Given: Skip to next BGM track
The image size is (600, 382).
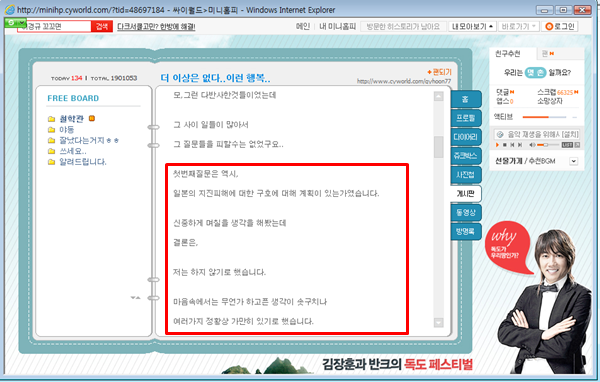Looking at the screenshot, I should coord(520,145).
